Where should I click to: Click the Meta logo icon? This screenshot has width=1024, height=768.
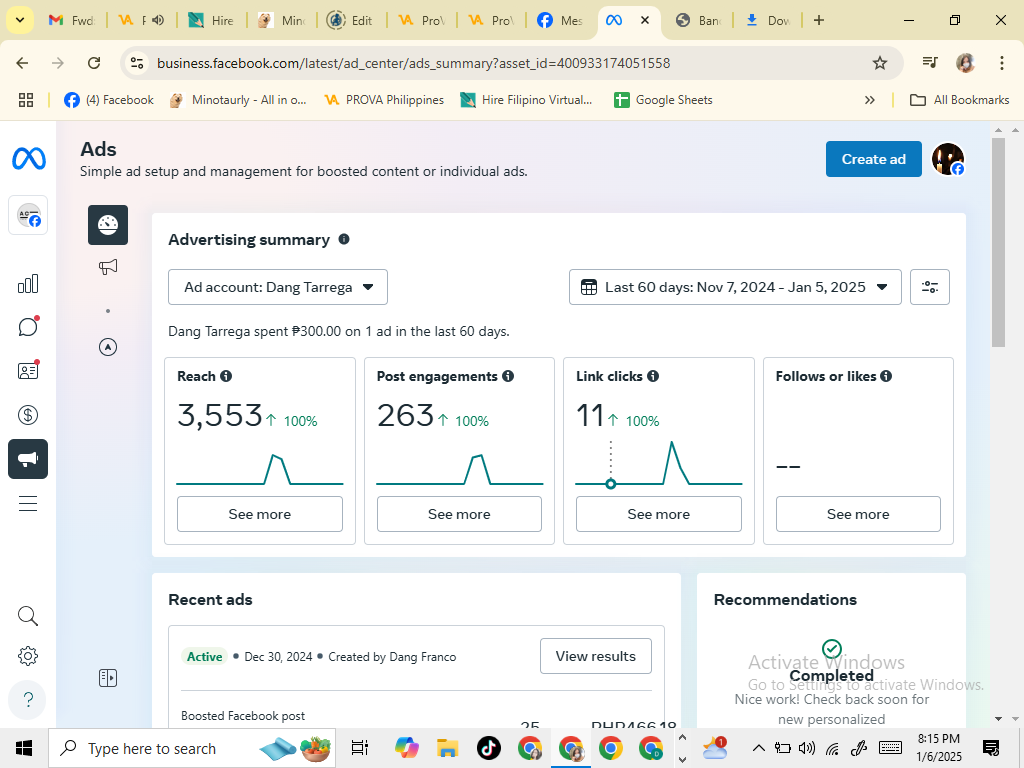point(28,159)
